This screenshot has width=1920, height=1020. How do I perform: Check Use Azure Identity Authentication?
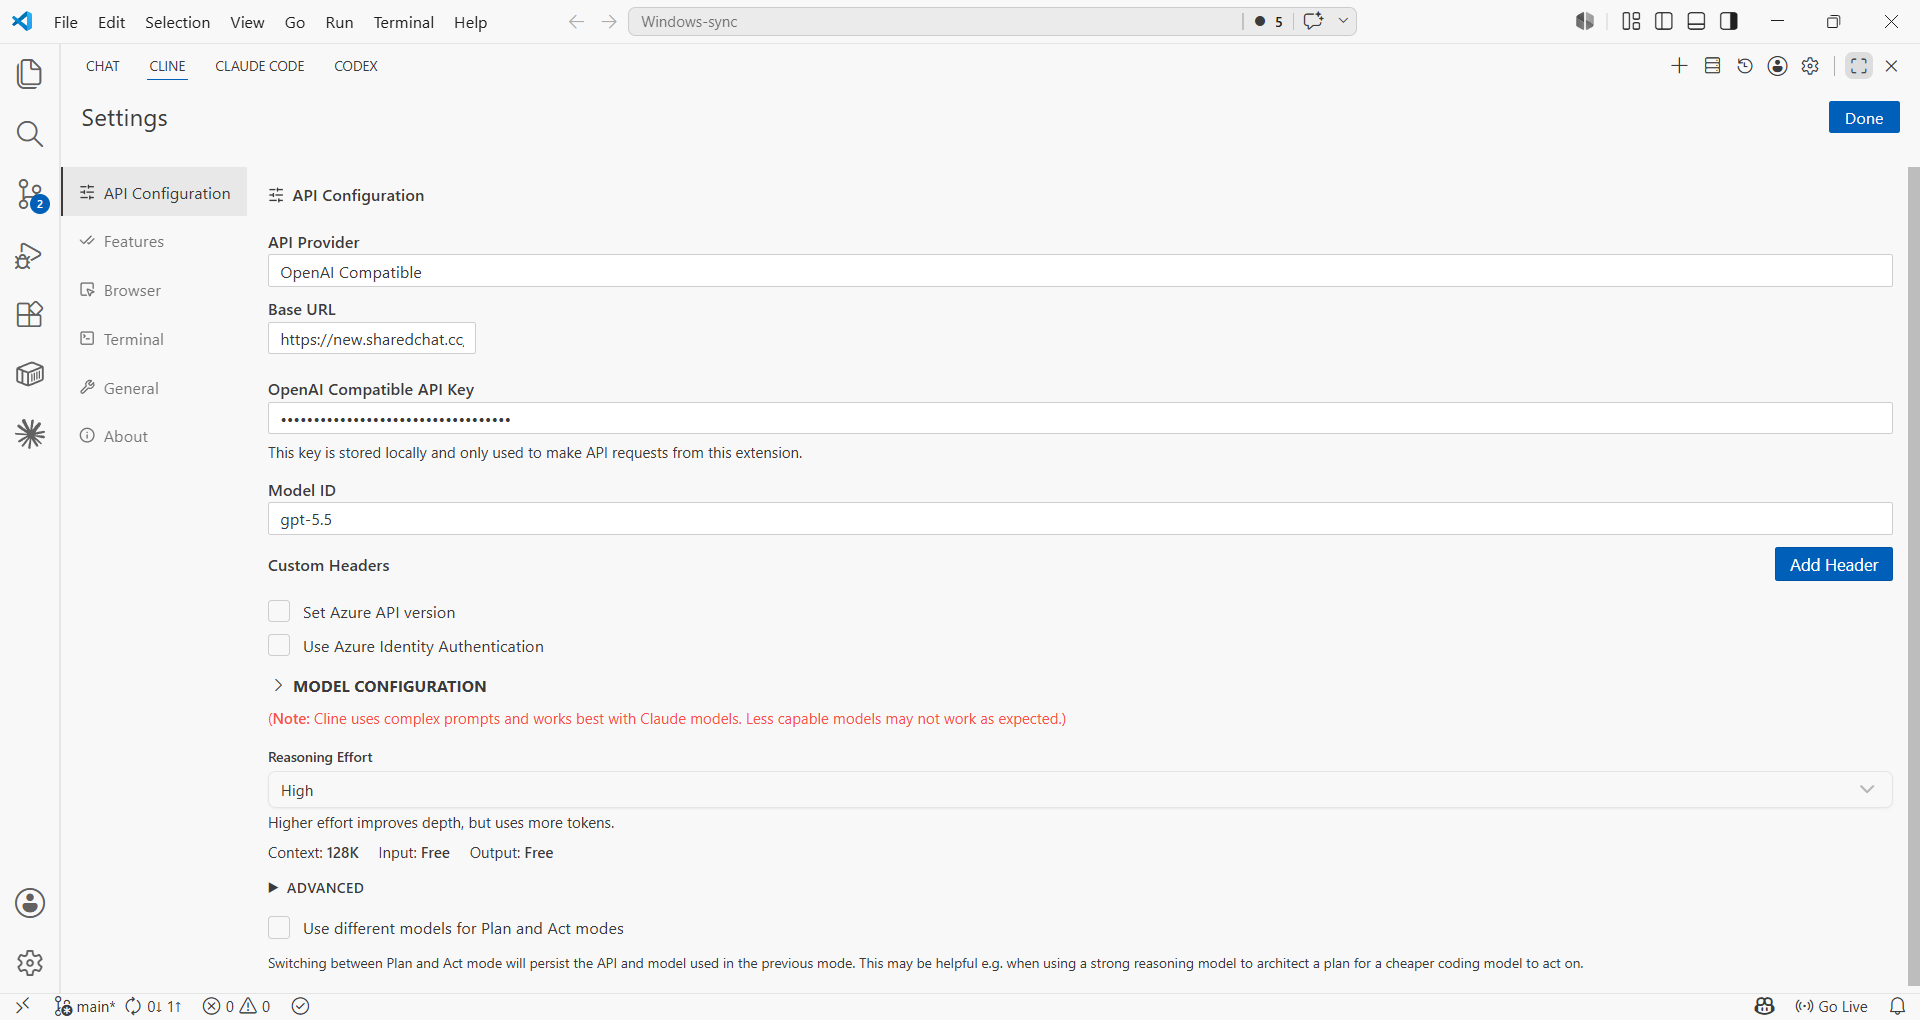(x=279, y=645)
